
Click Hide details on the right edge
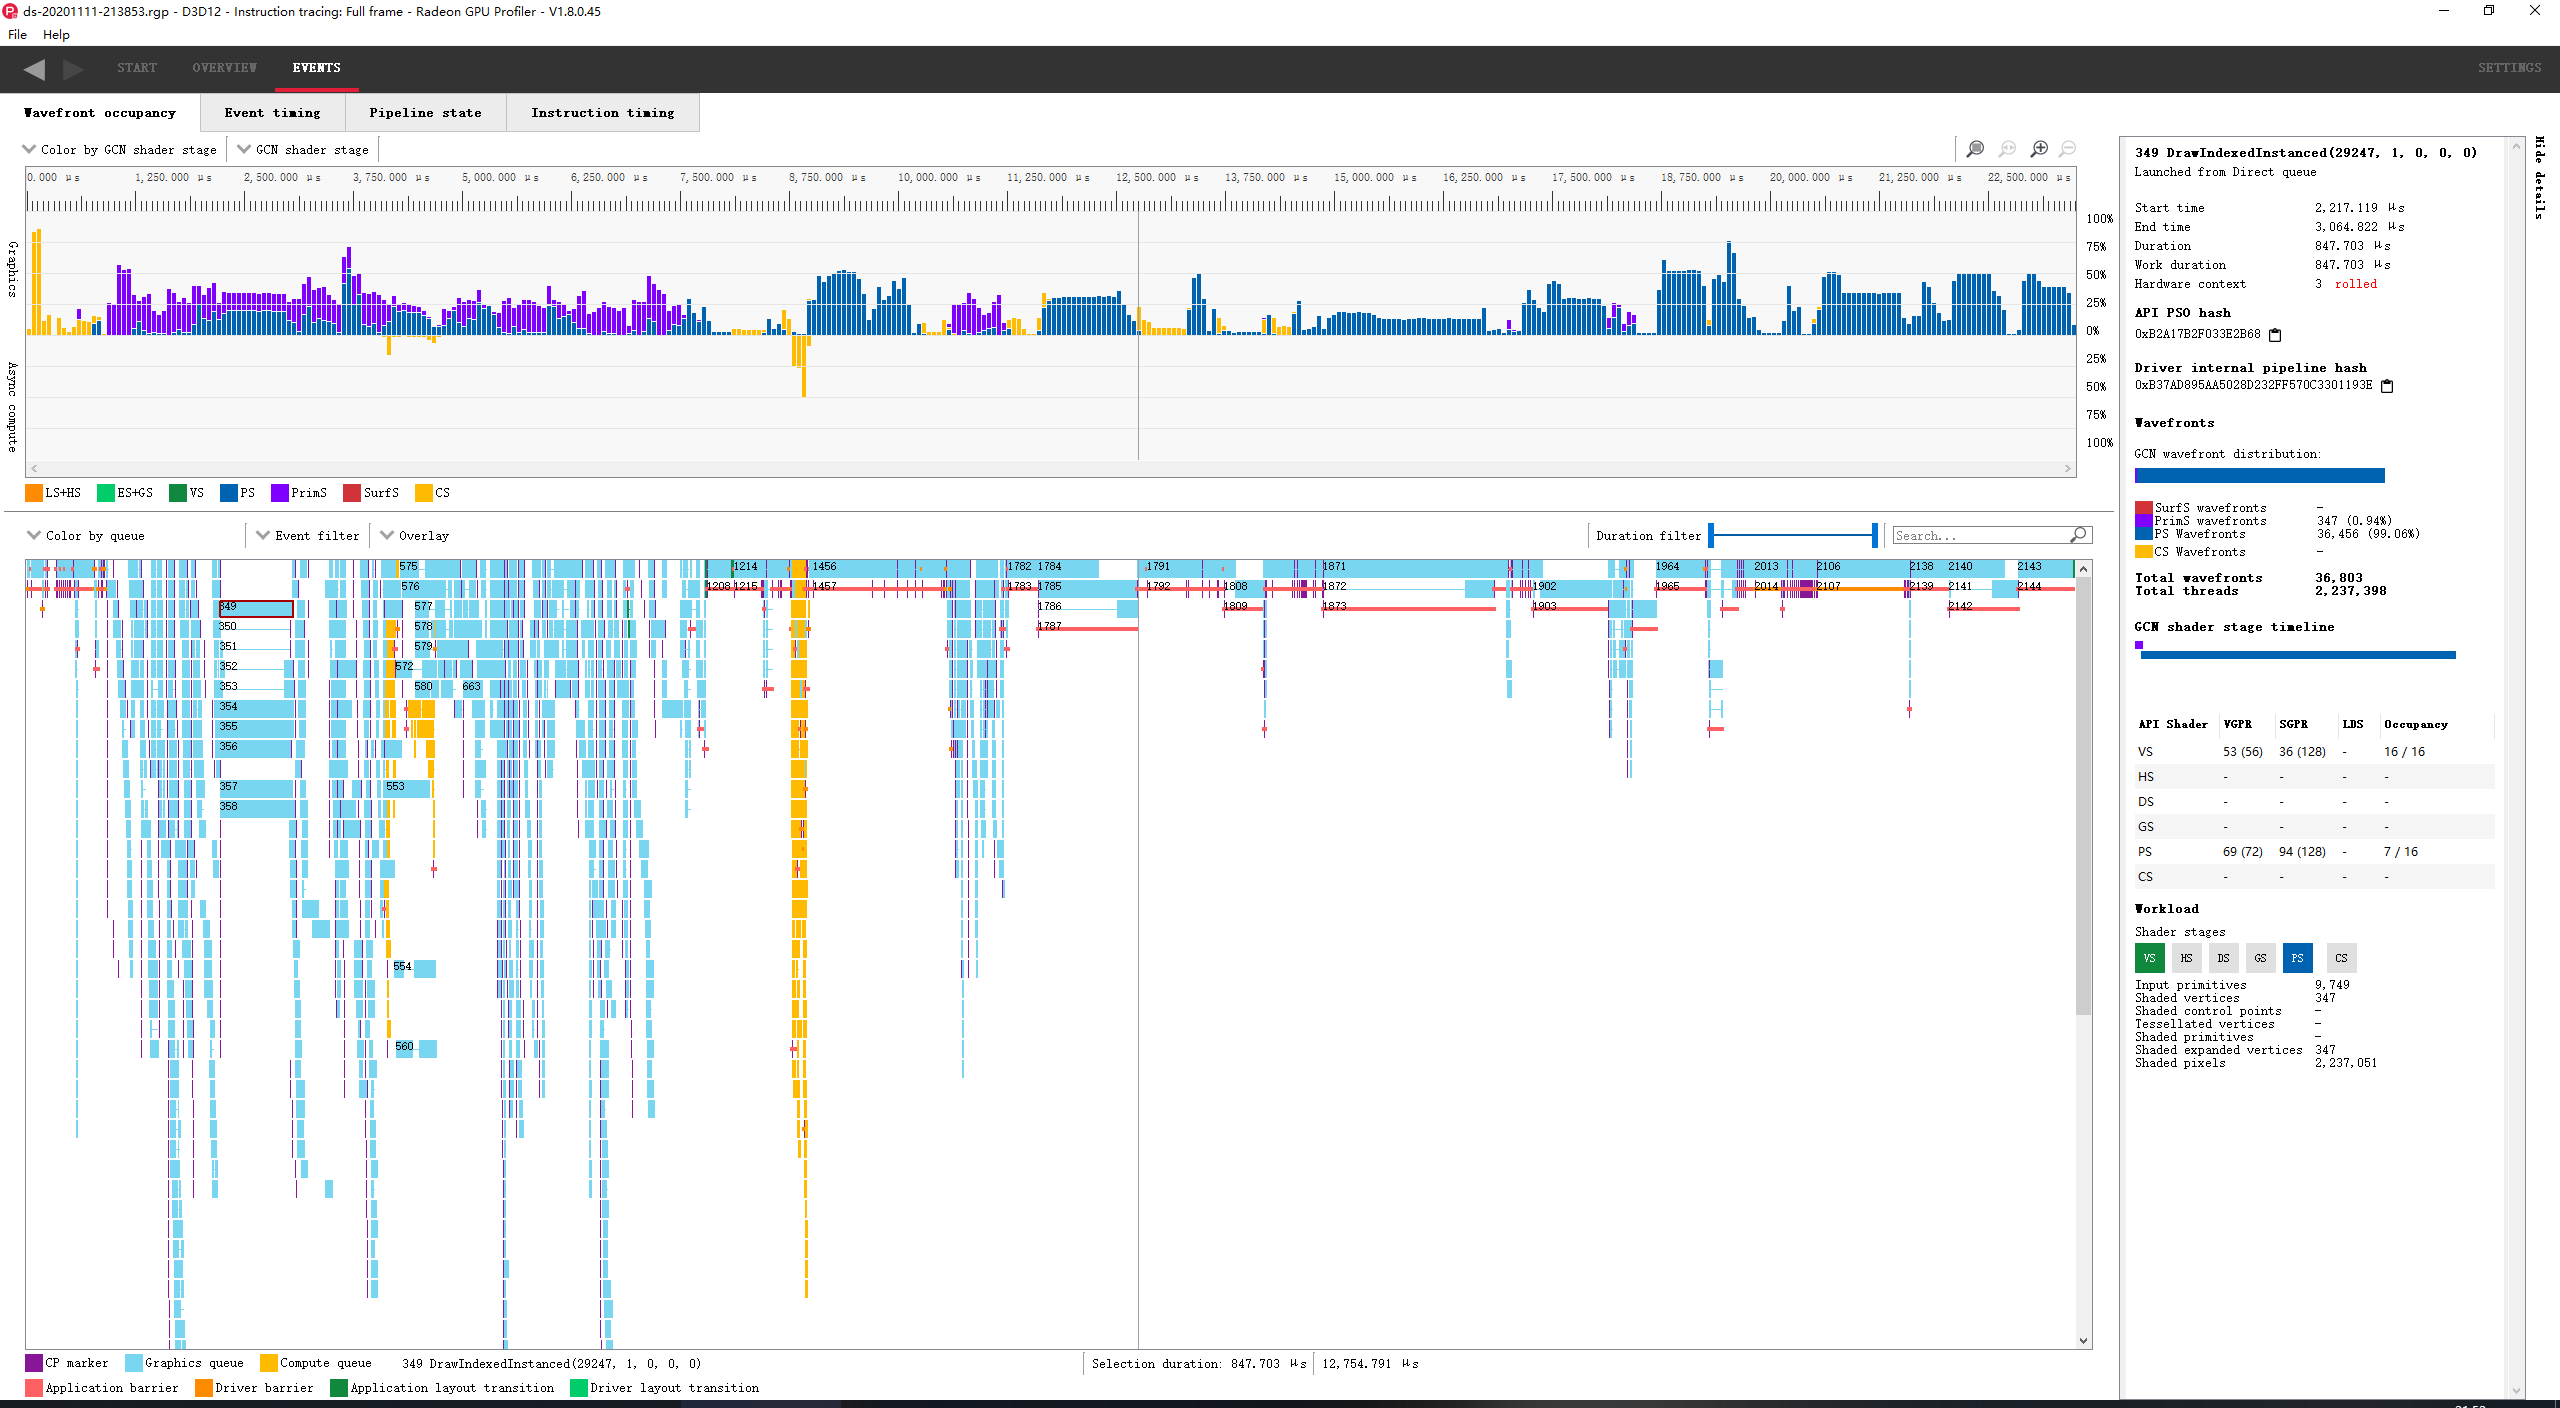(2539, 178)
